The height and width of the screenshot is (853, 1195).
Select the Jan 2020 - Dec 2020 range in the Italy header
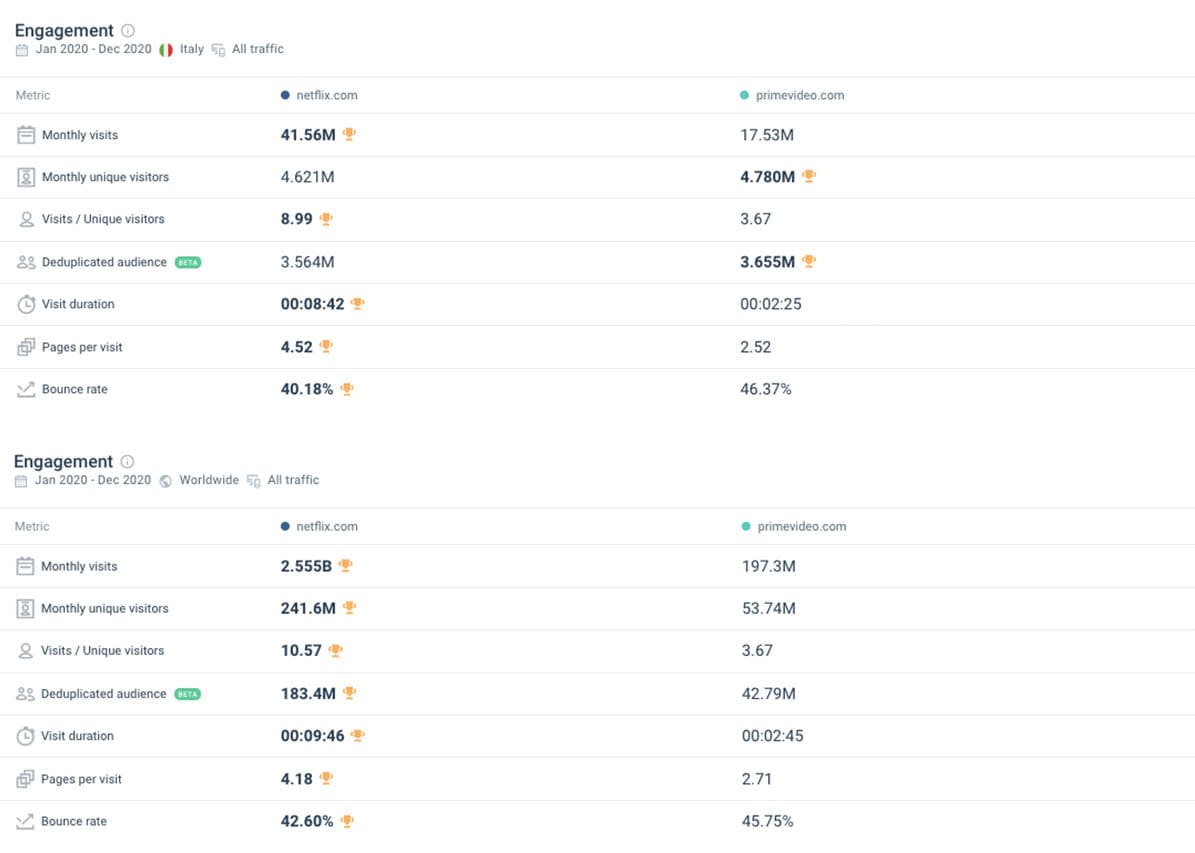[94, 49]
